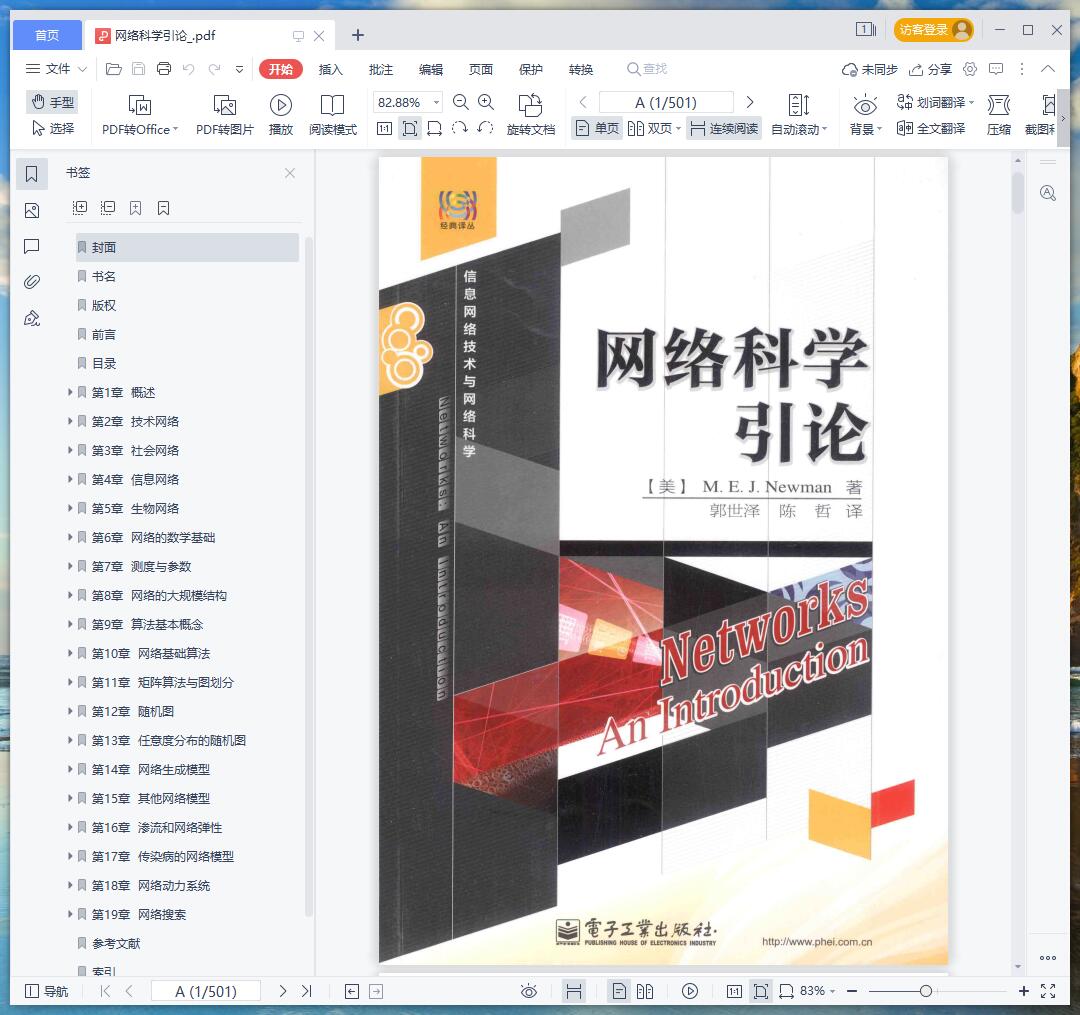The image size is (1080, 1015).
Task: Click the 查找 search box
Action: 647,69
